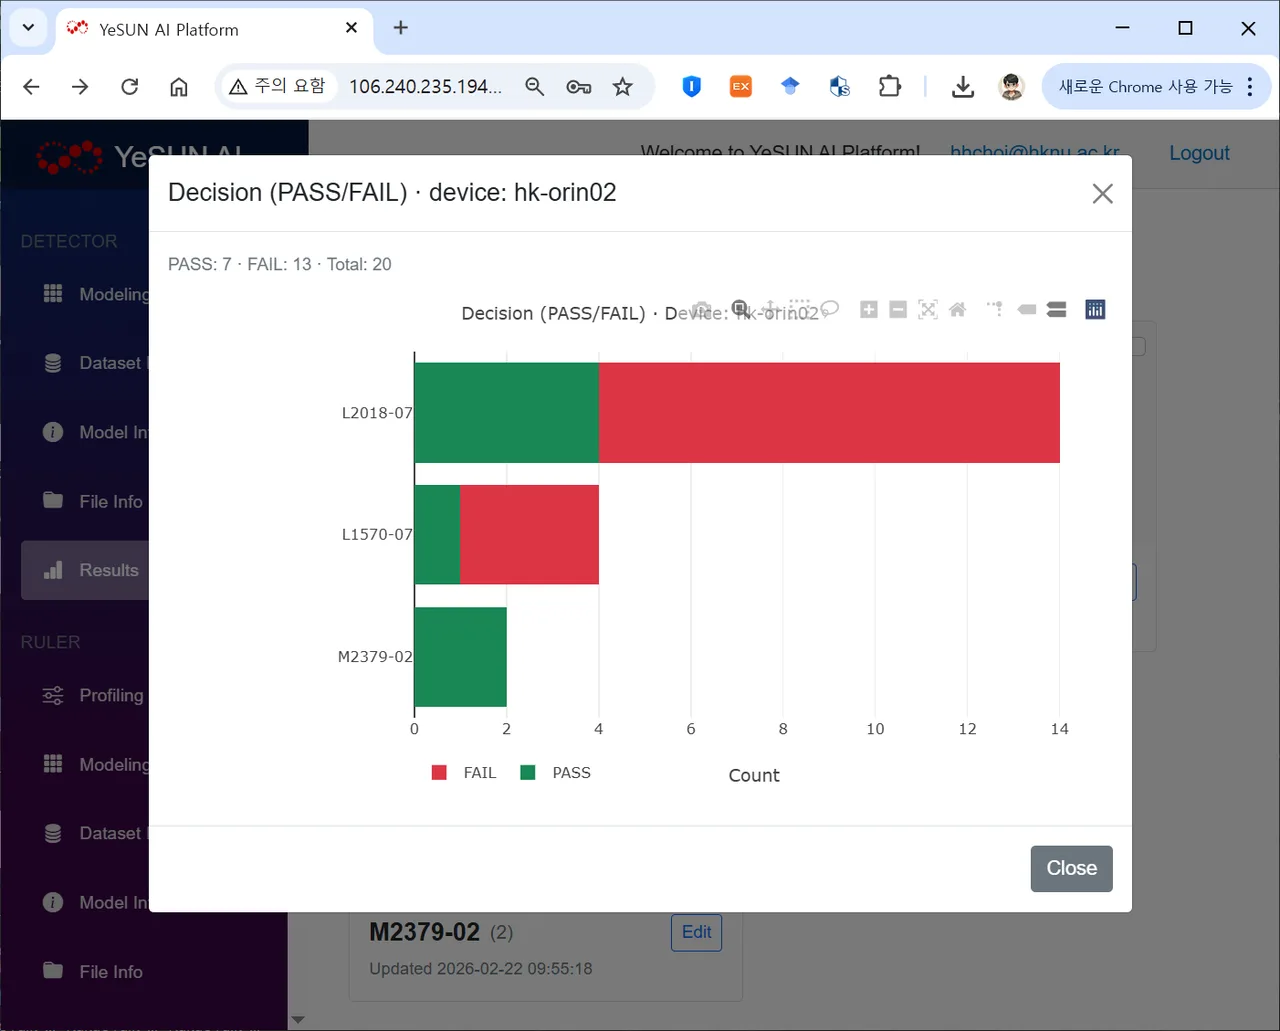The height and width of the screenshot is (1031, 1280).
Task: Click the Logout link
Action: tap(1199, 153)
